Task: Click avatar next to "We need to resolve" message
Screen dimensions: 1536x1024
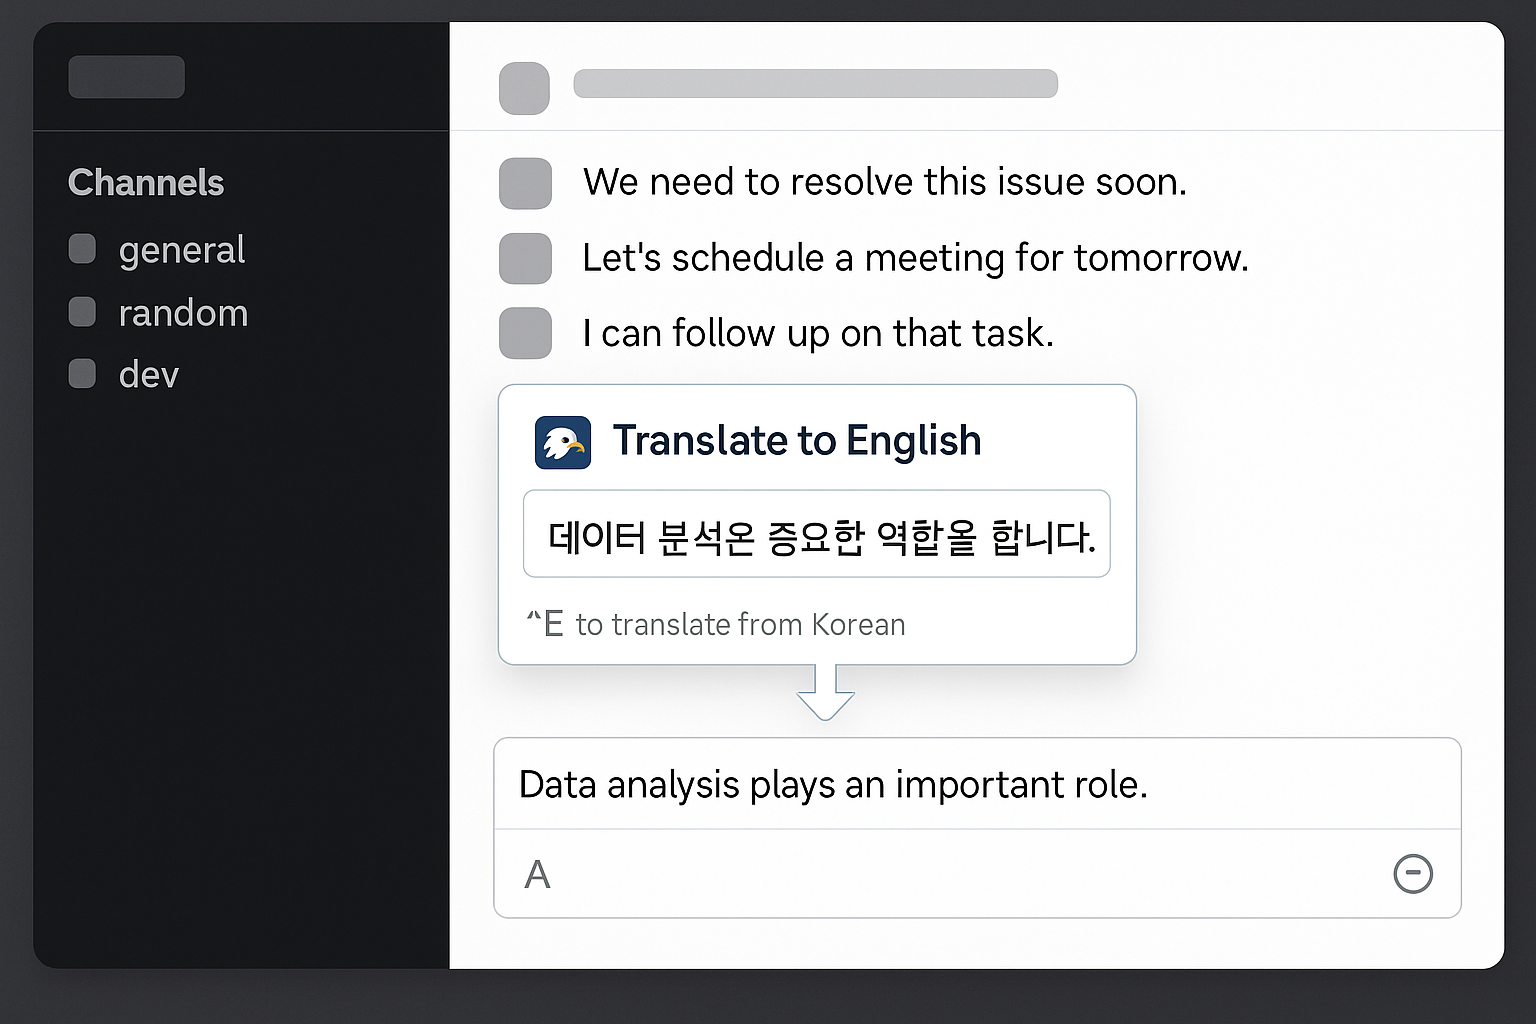Action: point(525,183)
